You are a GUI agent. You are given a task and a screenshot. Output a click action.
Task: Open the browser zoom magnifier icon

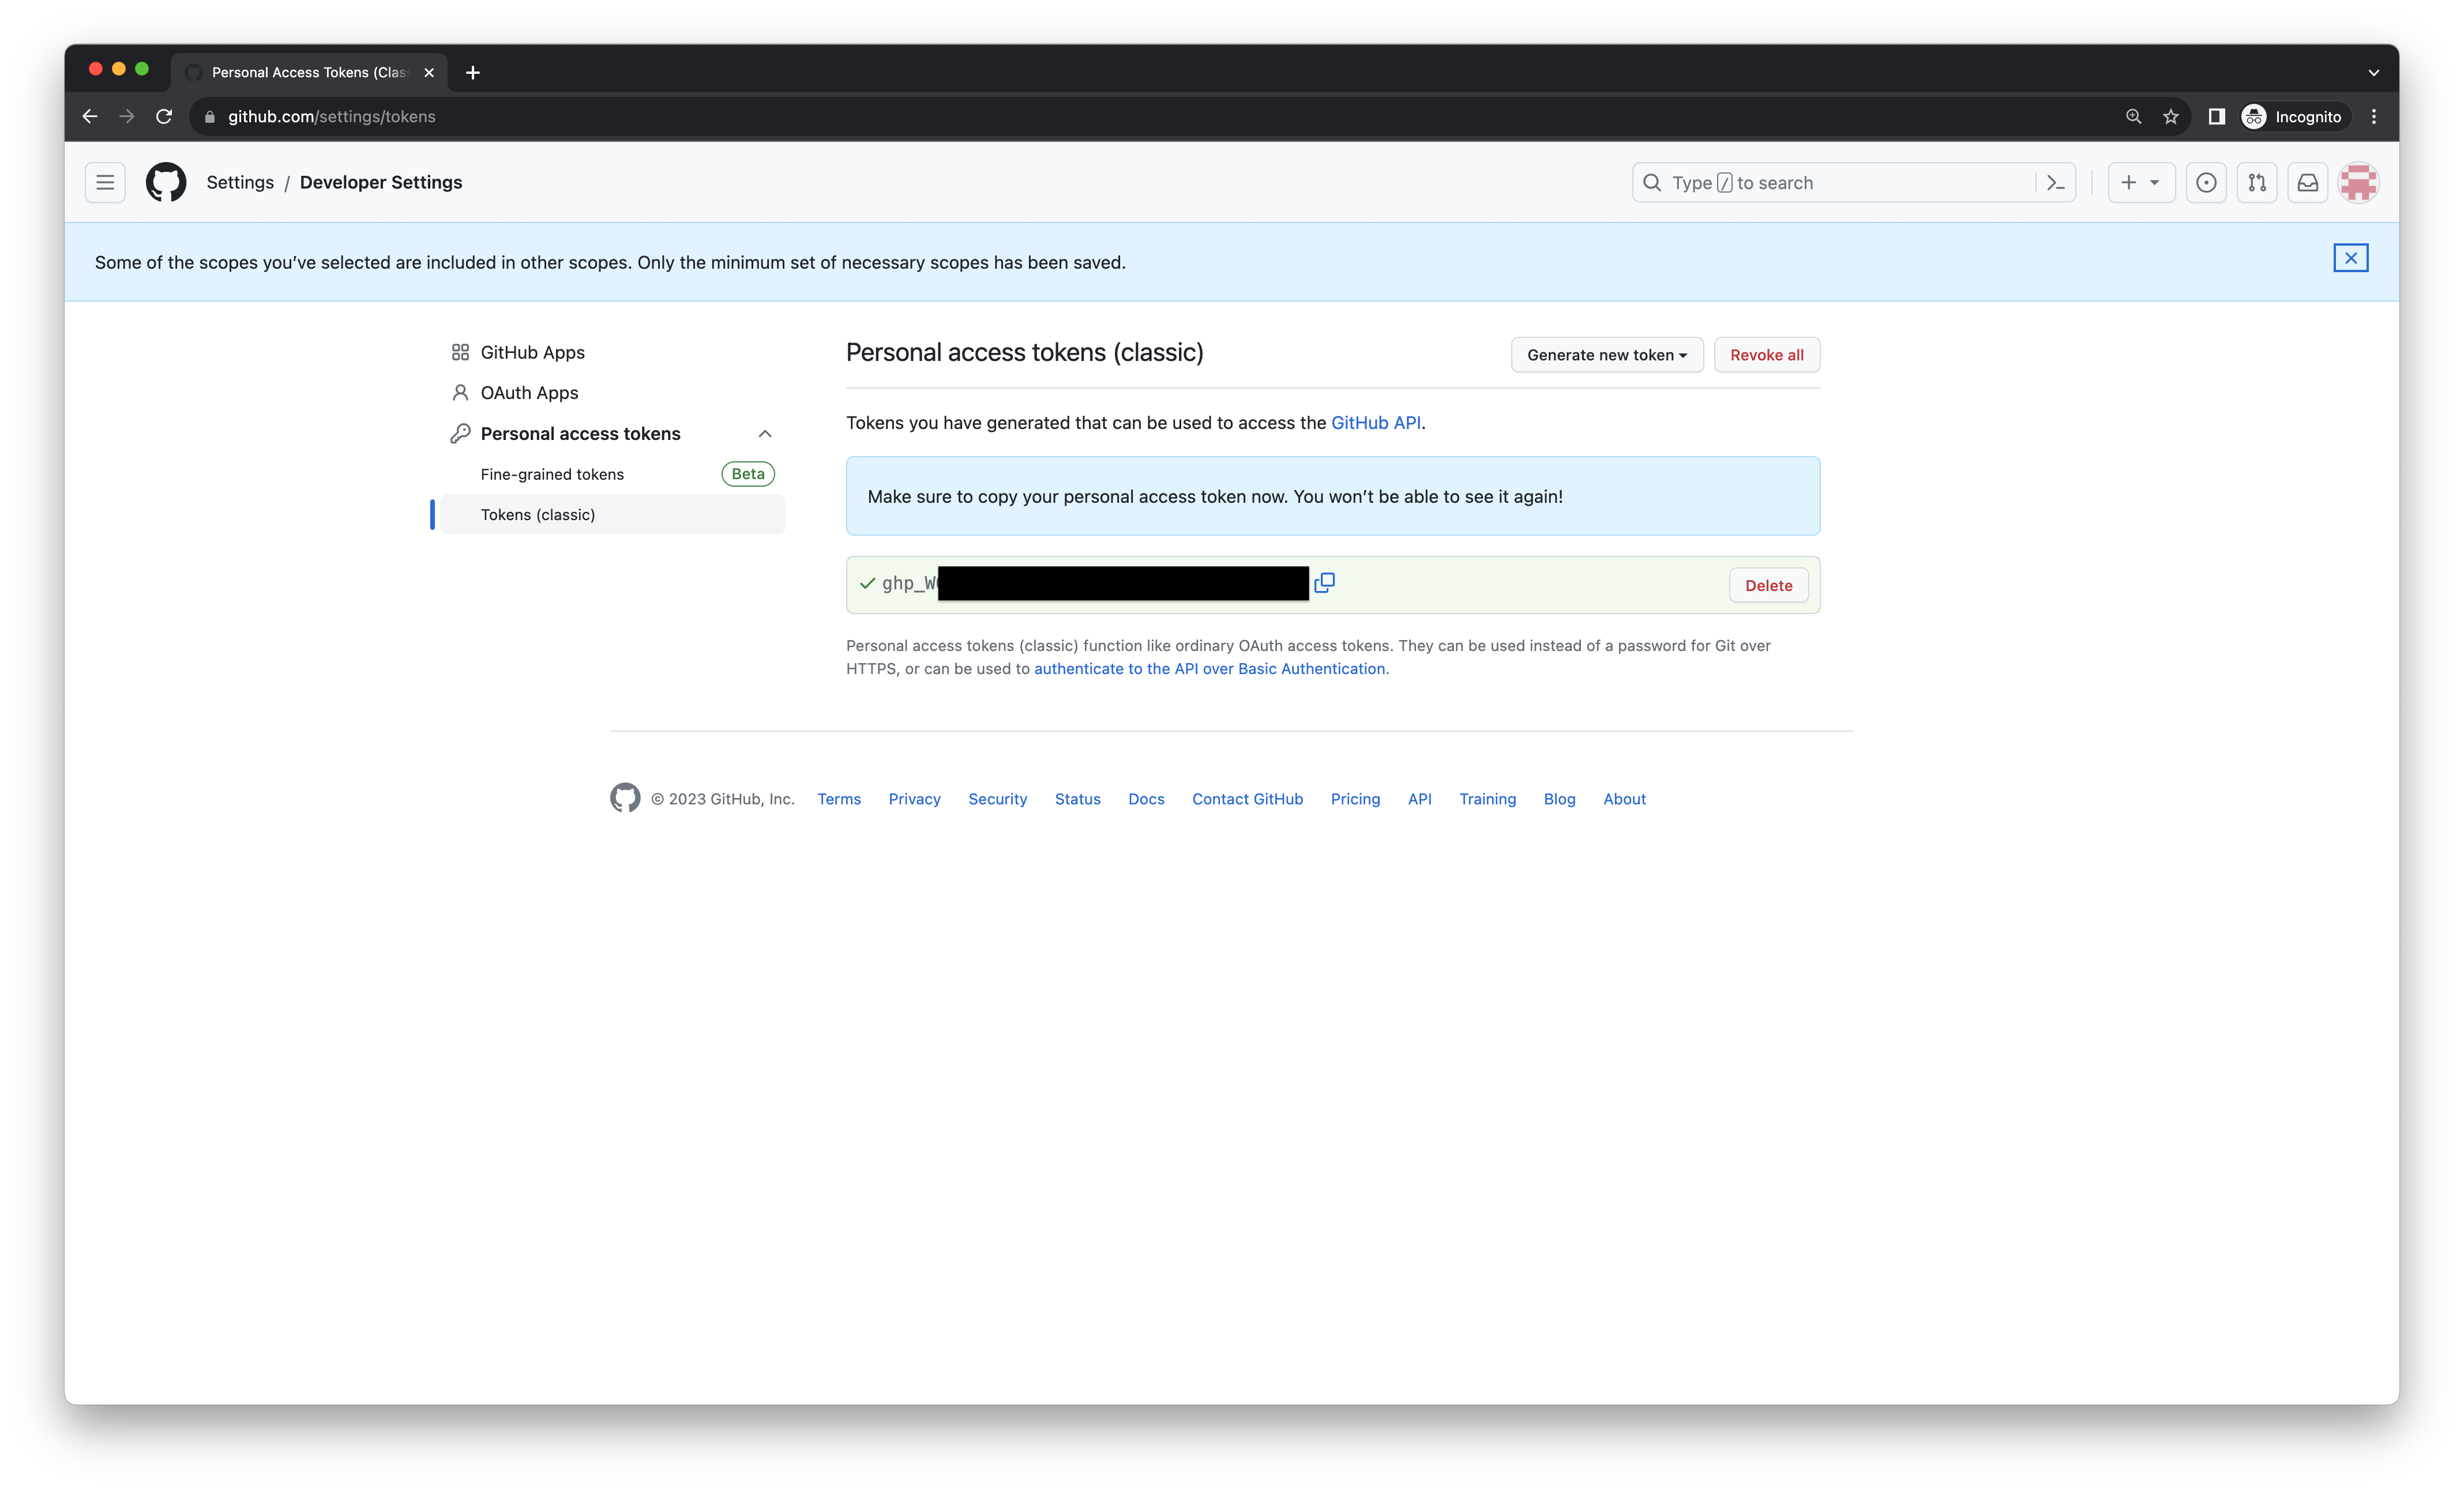(2134, 116)
